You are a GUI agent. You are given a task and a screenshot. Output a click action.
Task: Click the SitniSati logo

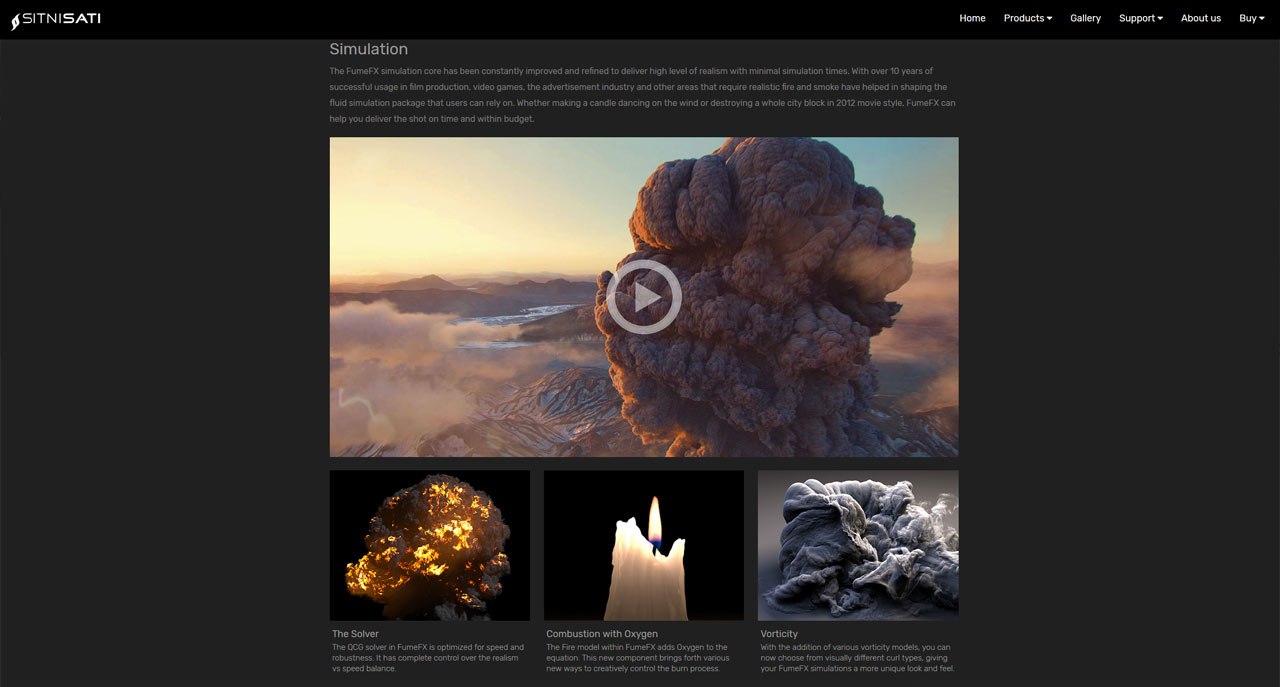pyautogui.click(x=56, y=19)
